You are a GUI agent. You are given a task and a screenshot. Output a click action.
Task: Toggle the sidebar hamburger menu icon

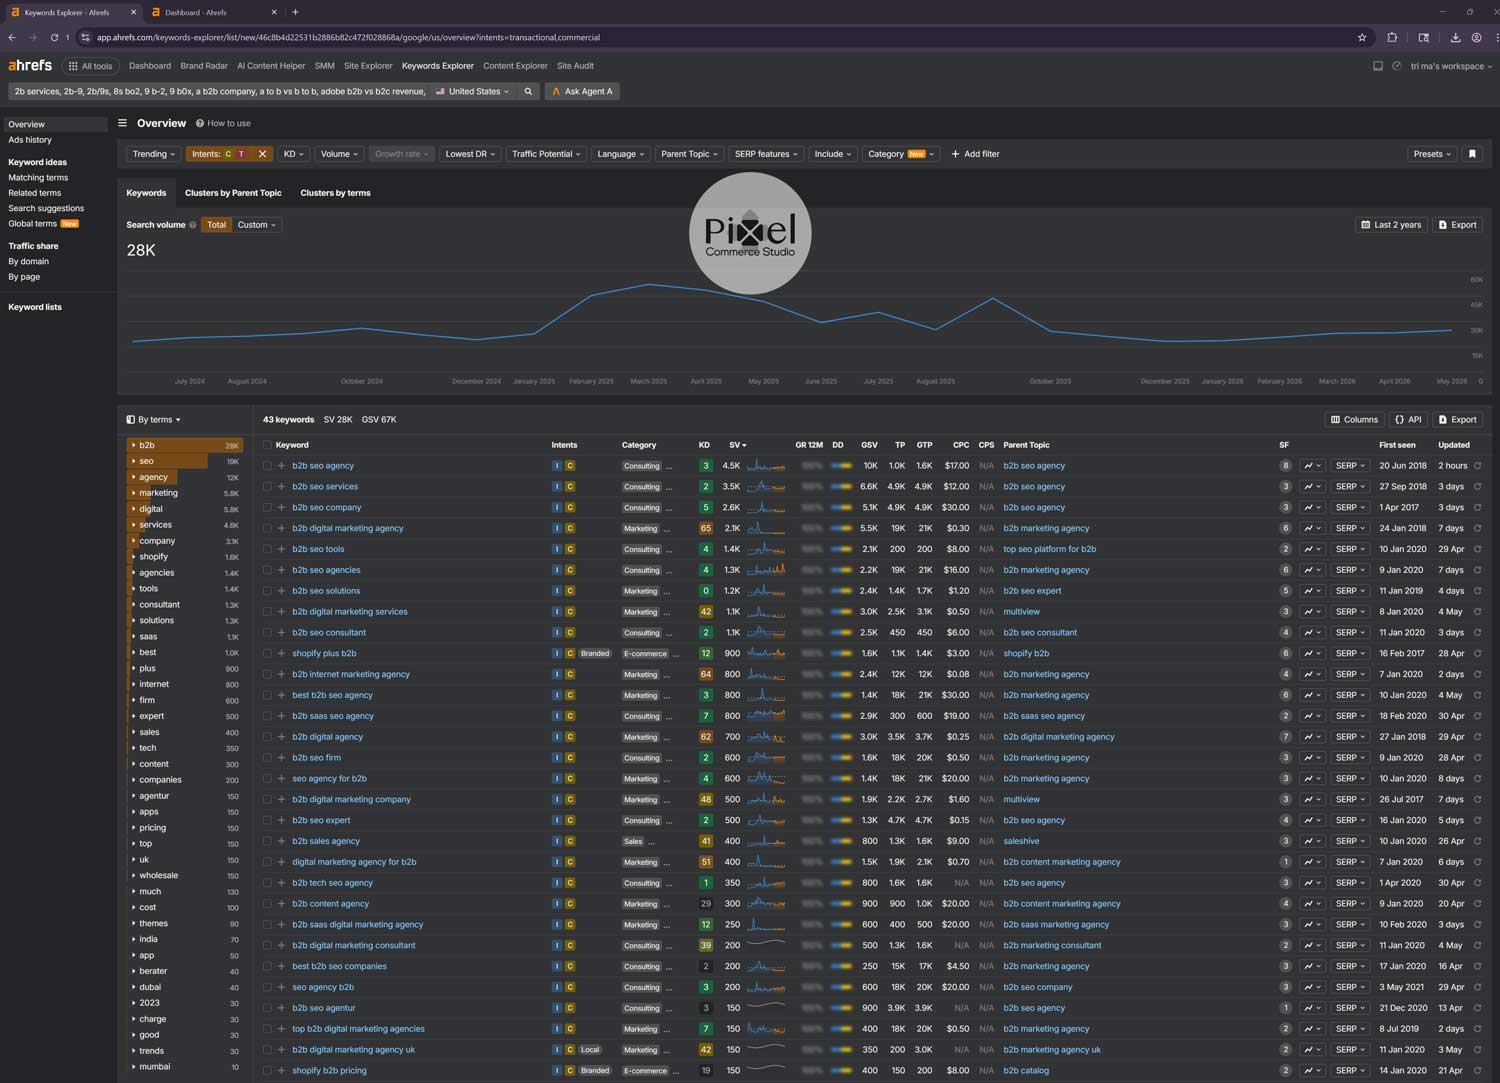[x=122, y=123]
